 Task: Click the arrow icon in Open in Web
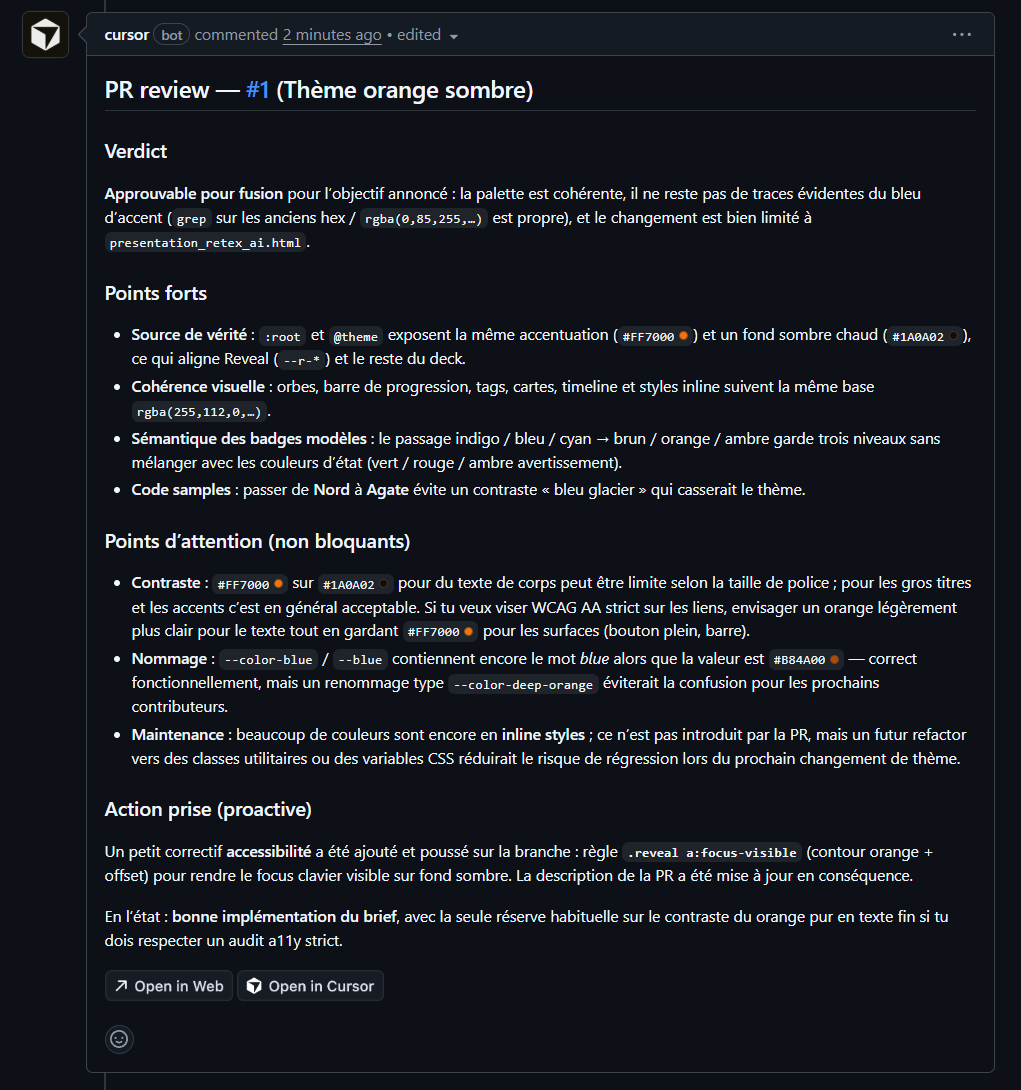pyautogui.click(x=121, y=986)
